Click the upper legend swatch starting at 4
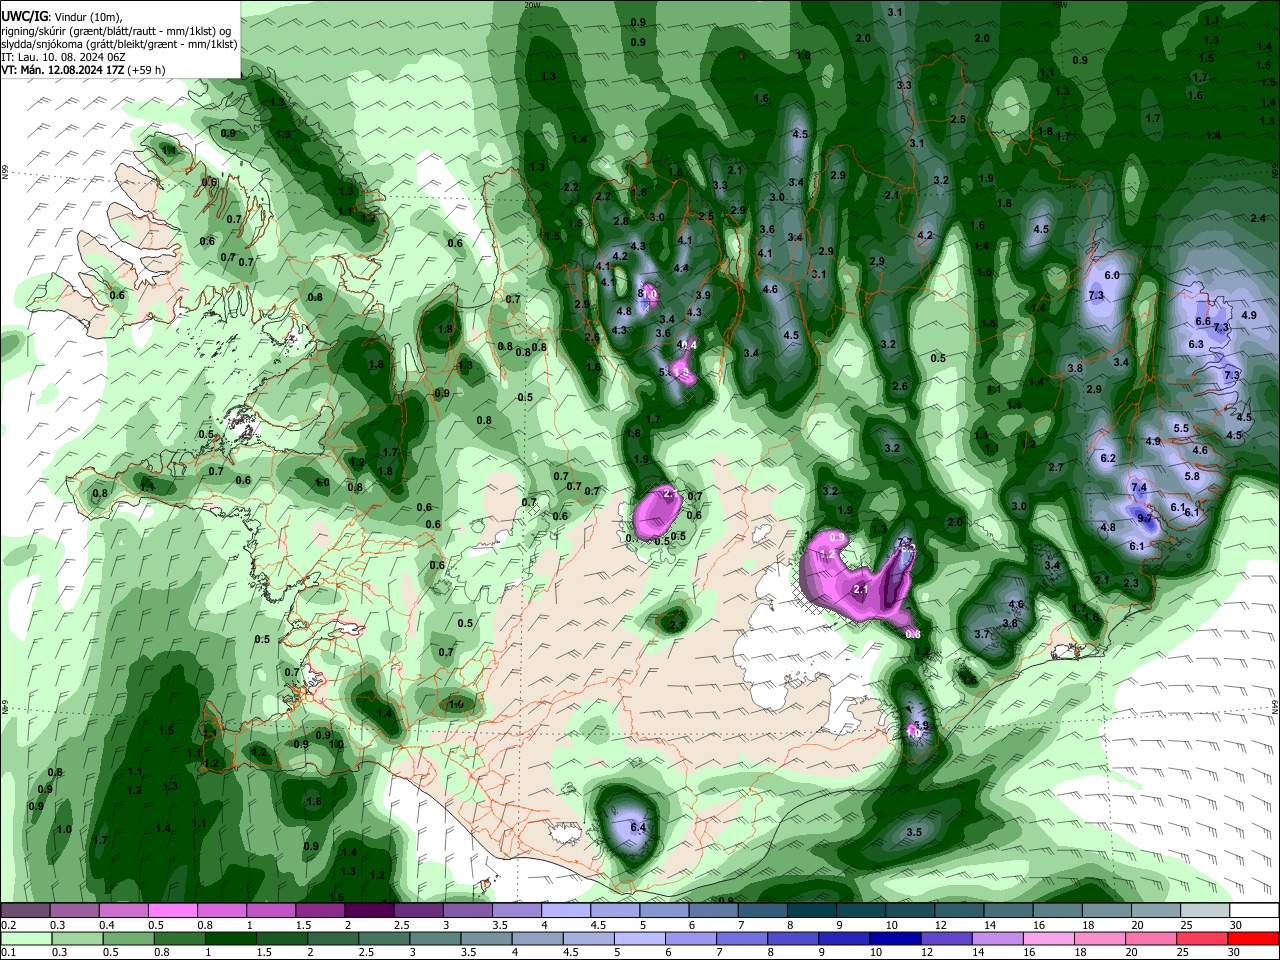 [x=565, y=911]
